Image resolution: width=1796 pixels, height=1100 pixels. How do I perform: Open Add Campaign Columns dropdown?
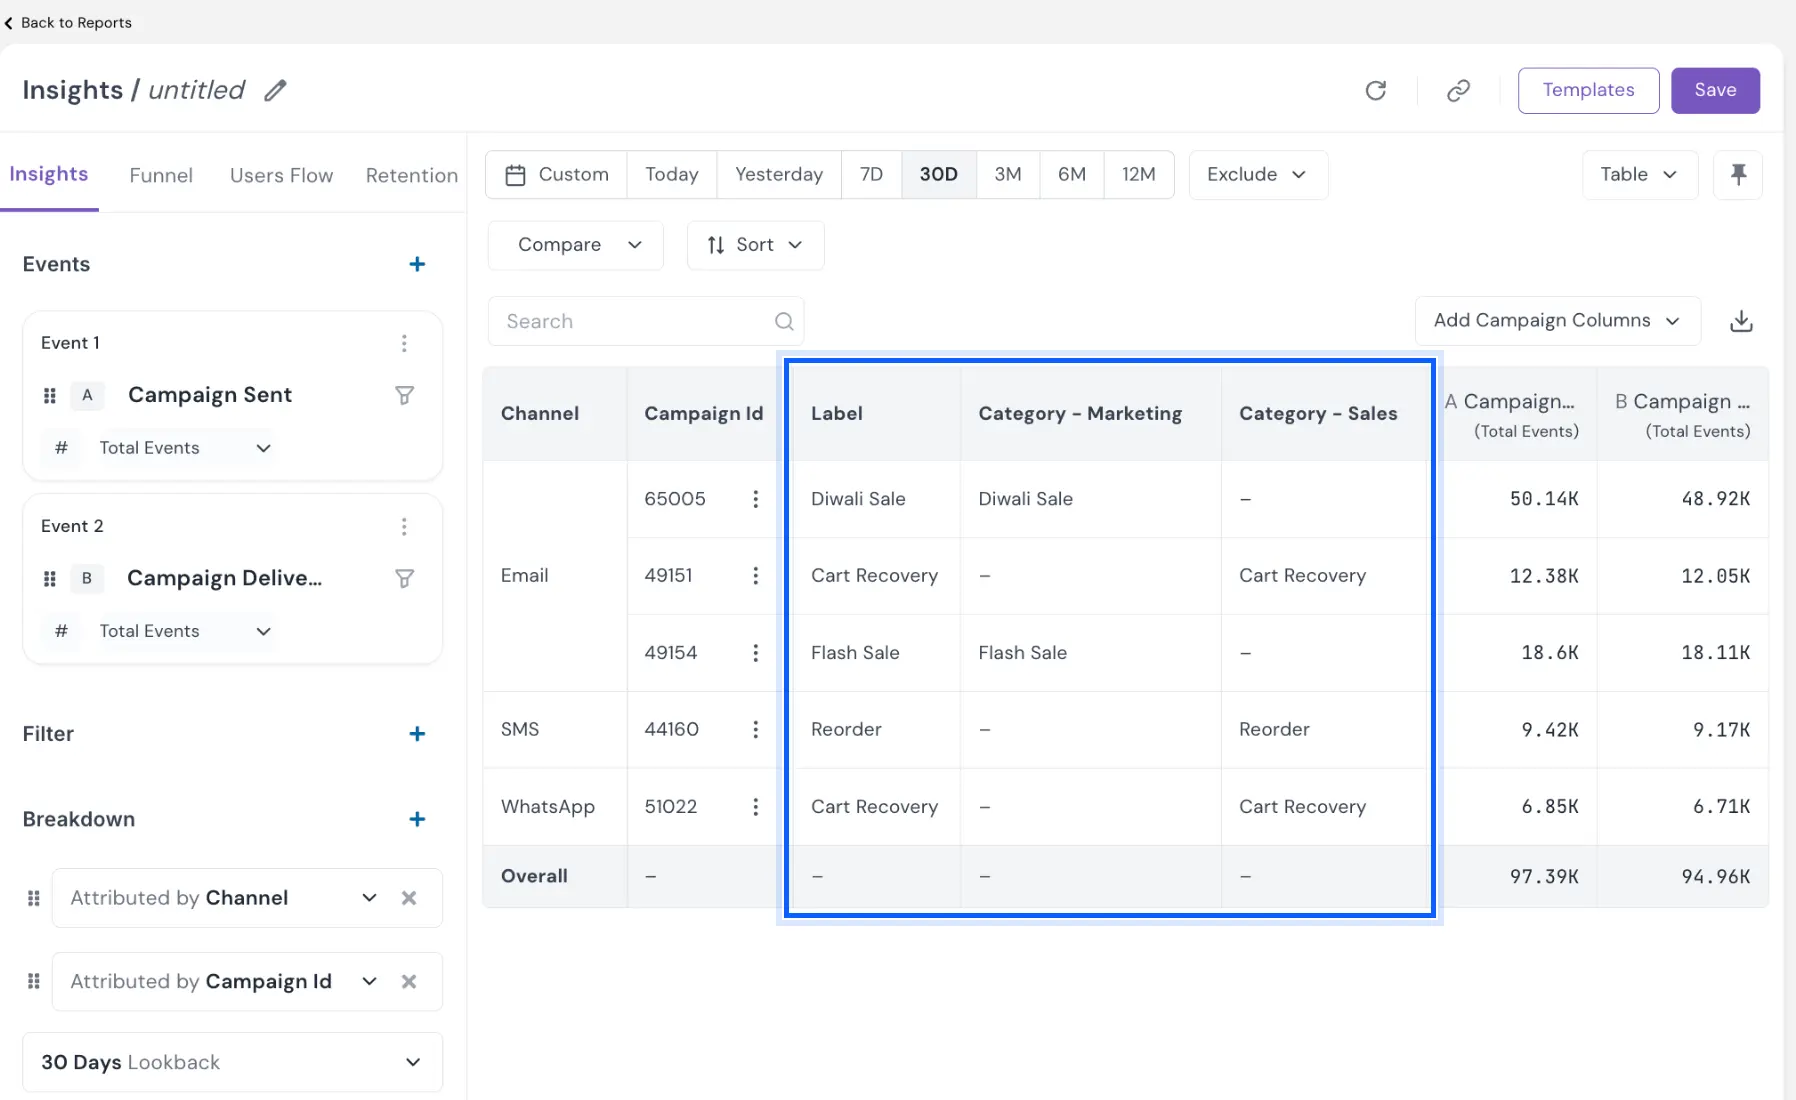[x=1557, y=321]
